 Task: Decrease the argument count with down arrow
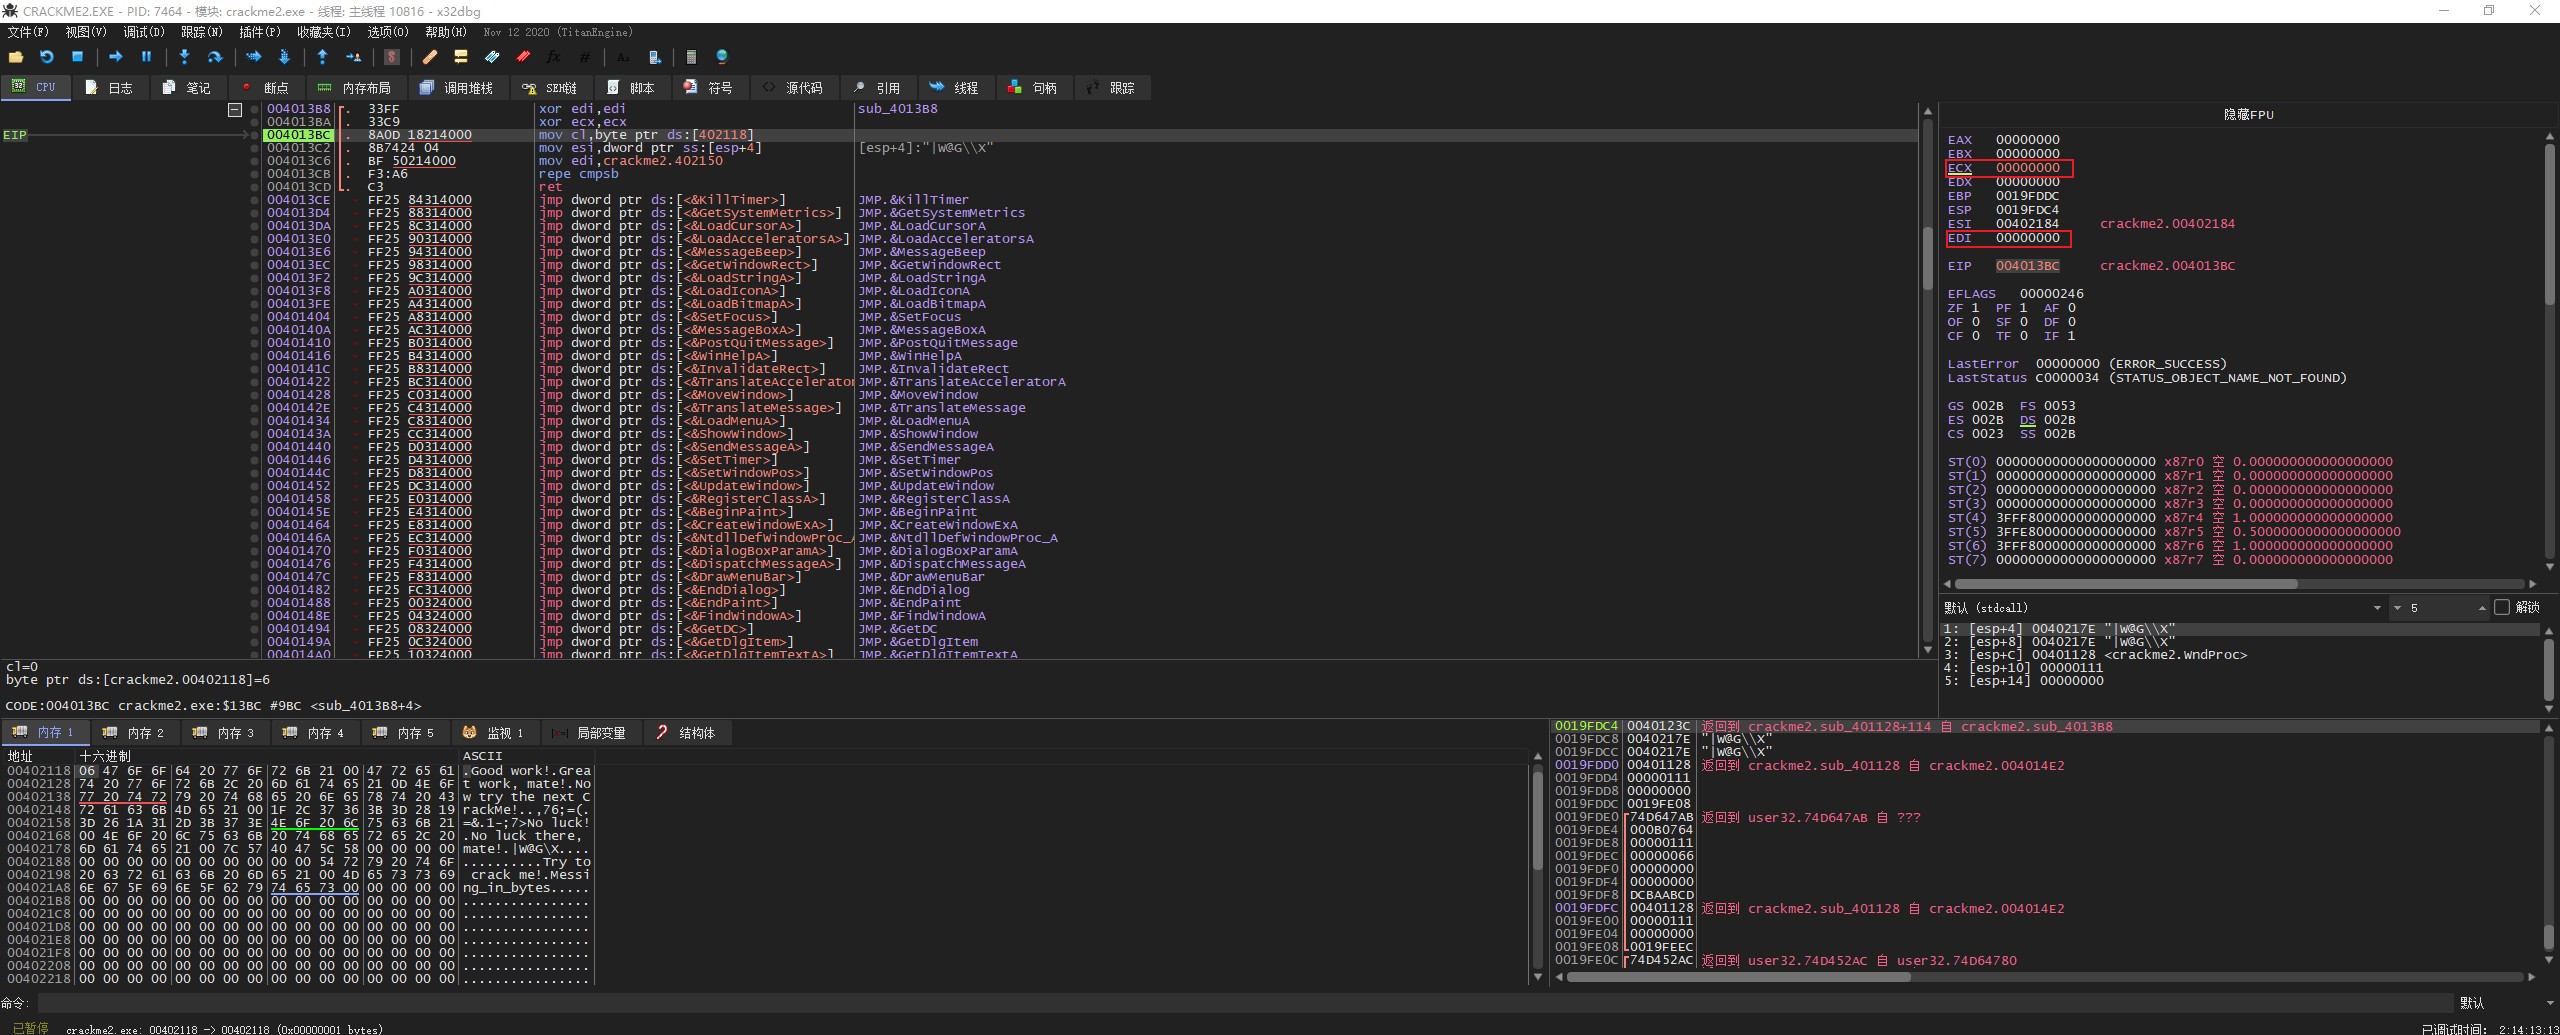click(x=2397, y=607)
